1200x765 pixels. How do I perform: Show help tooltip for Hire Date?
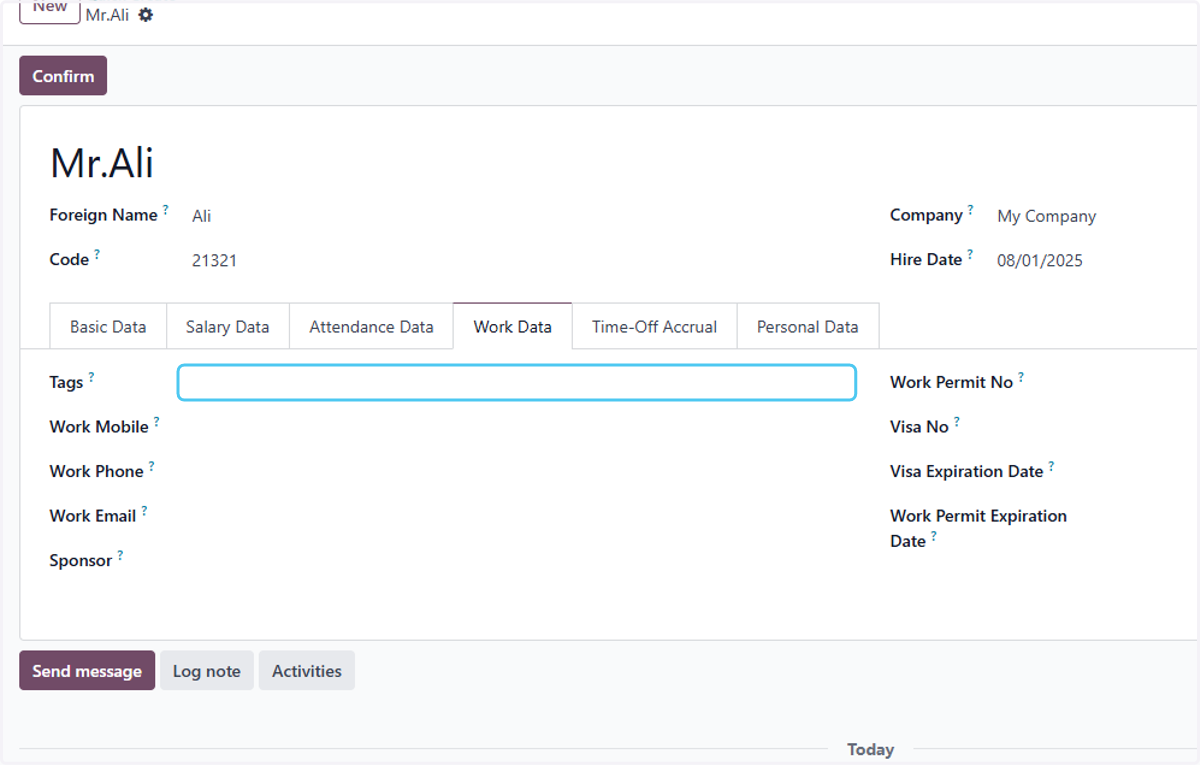[x=970, y=254]
